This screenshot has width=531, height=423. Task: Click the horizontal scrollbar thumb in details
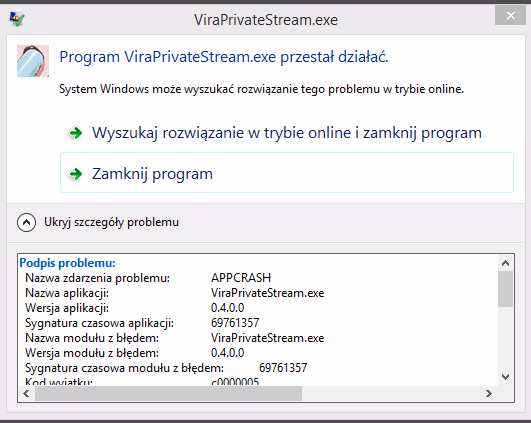click(168, 393)
